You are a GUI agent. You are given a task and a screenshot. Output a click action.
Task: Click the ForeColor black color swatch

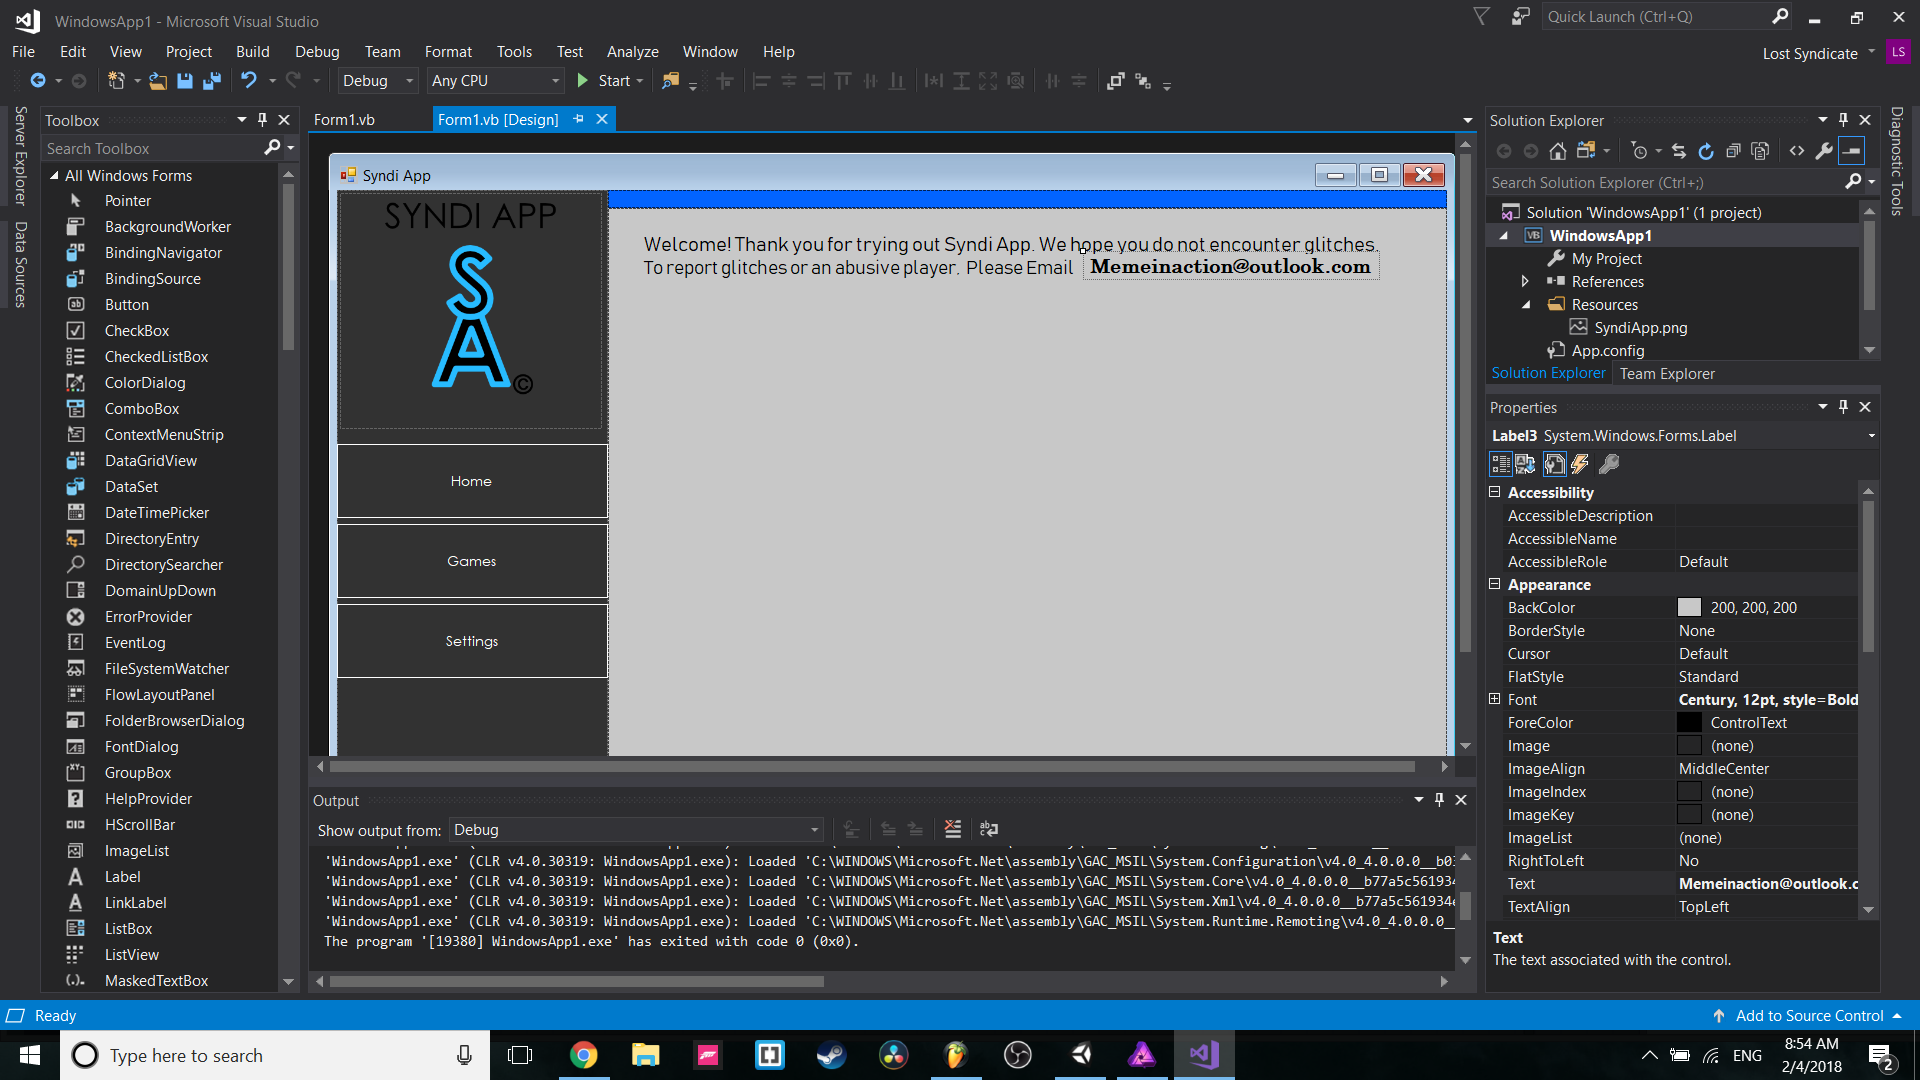pyautogui.click(x=1689, y=723)
